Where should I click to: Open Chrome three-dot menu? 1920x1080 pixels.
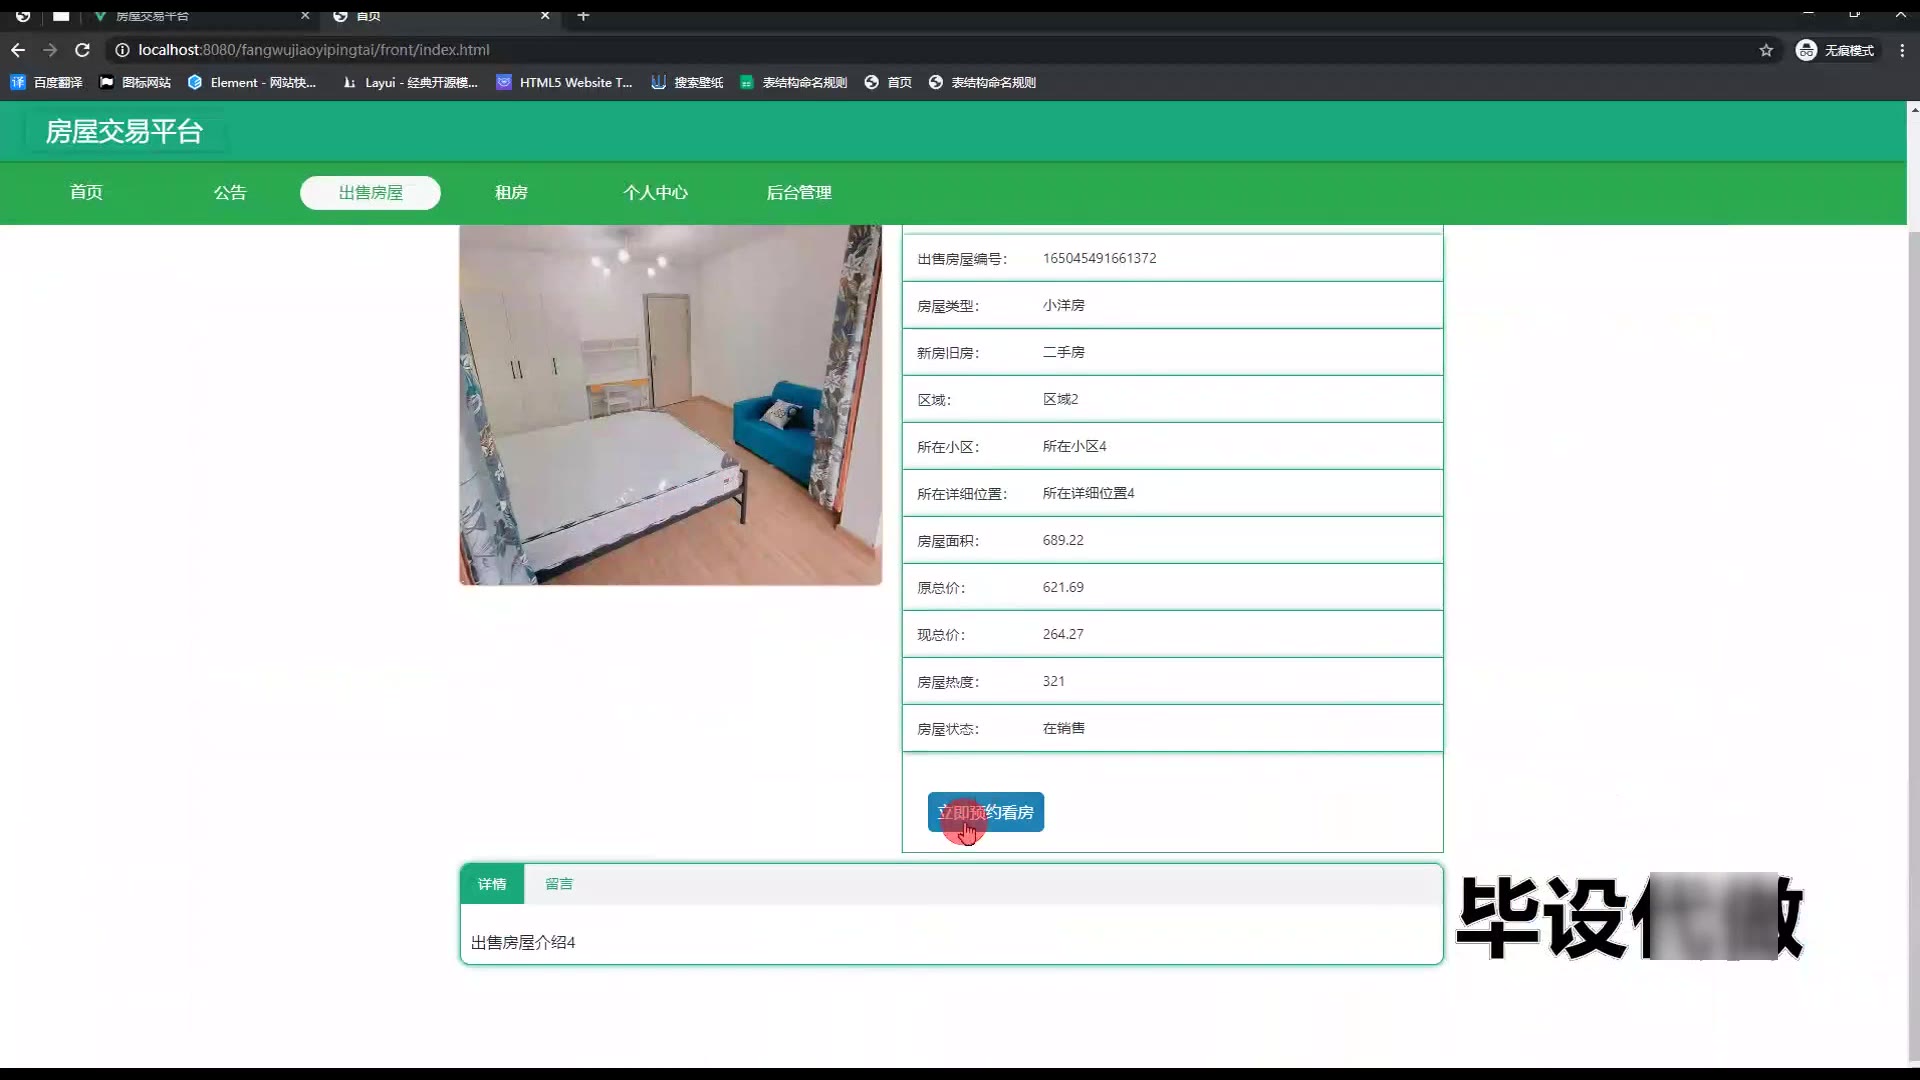tap(1902, 50)
